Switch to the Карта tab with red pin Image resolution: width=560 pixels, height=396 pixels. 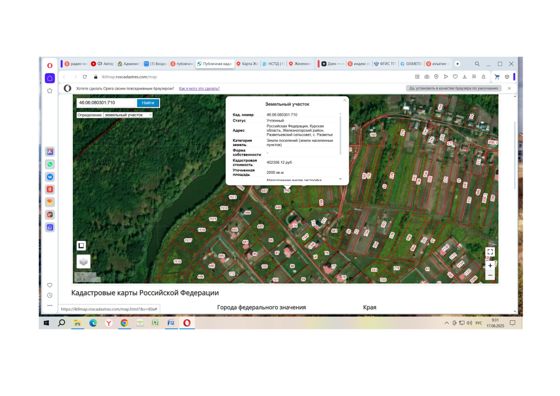[247, 64]
